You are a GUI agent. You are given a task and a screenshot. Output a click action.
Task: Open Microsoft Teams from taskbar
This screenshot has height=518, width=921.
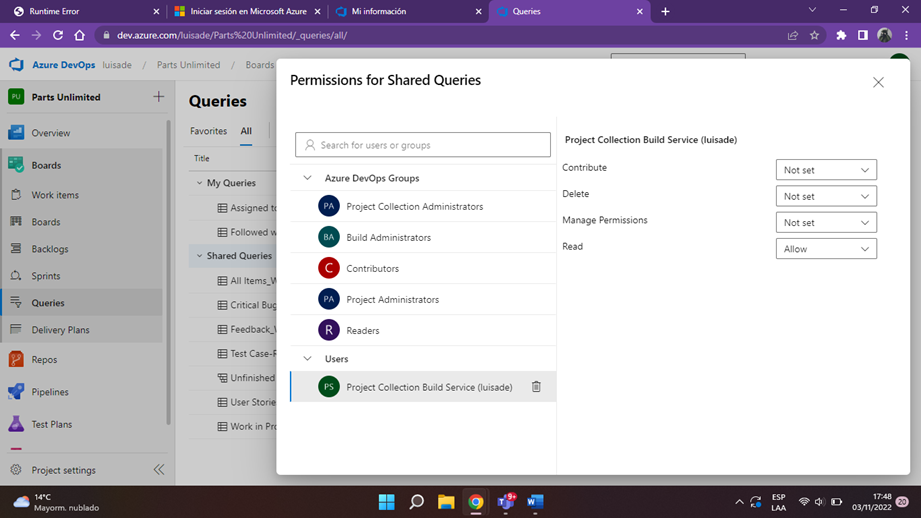(506, 502)
